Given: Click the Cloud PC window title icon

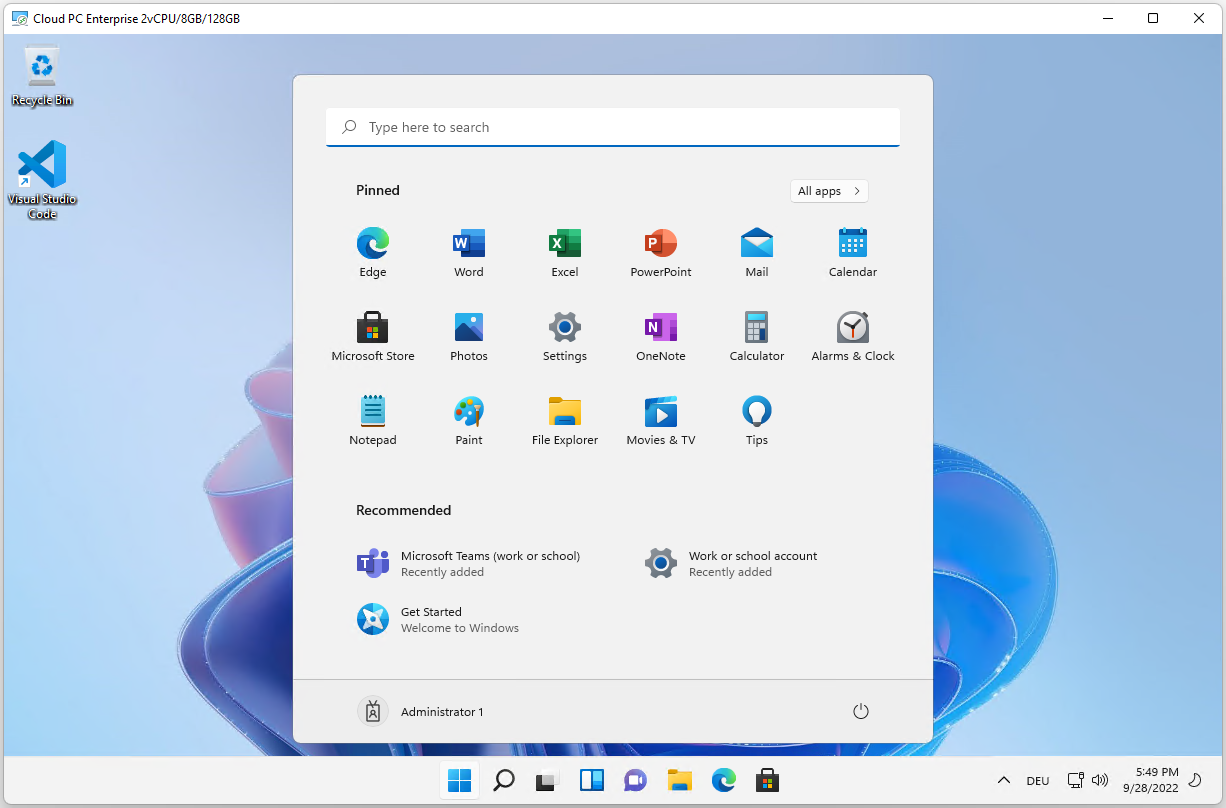Looking at the screenshot, I should coord(19,18).
